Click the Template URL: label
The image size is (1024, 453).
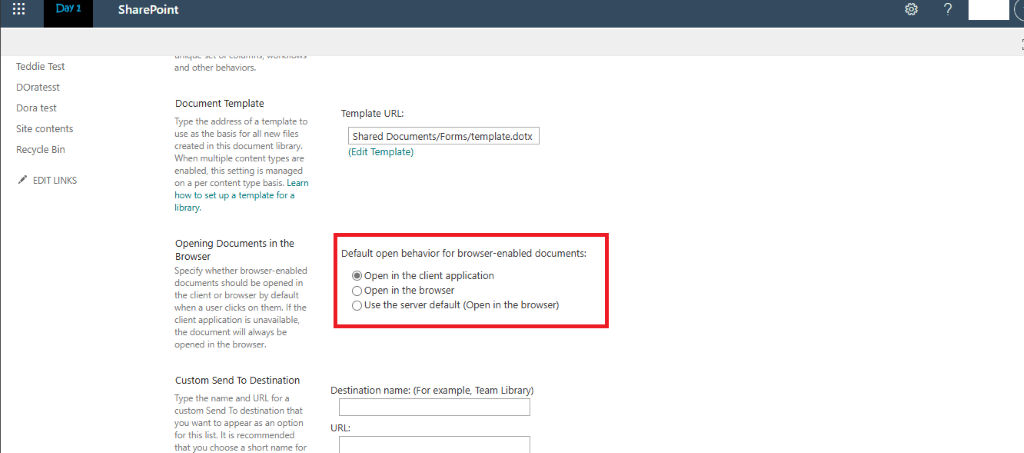pos(373,114)
